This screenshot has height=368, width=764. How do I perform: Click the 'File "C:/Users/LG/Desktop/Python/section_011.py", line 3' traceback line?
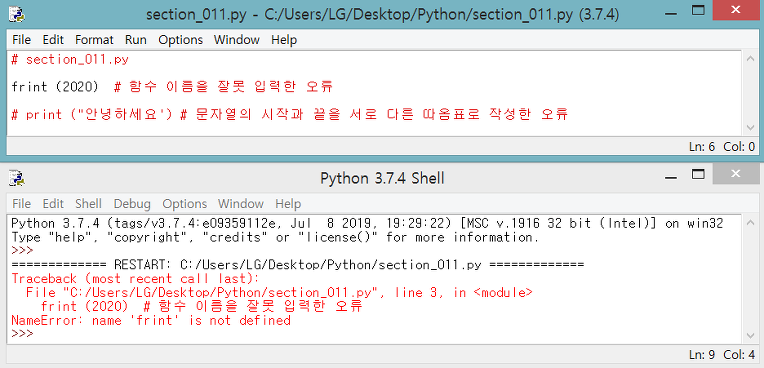[x=279, y=293]
